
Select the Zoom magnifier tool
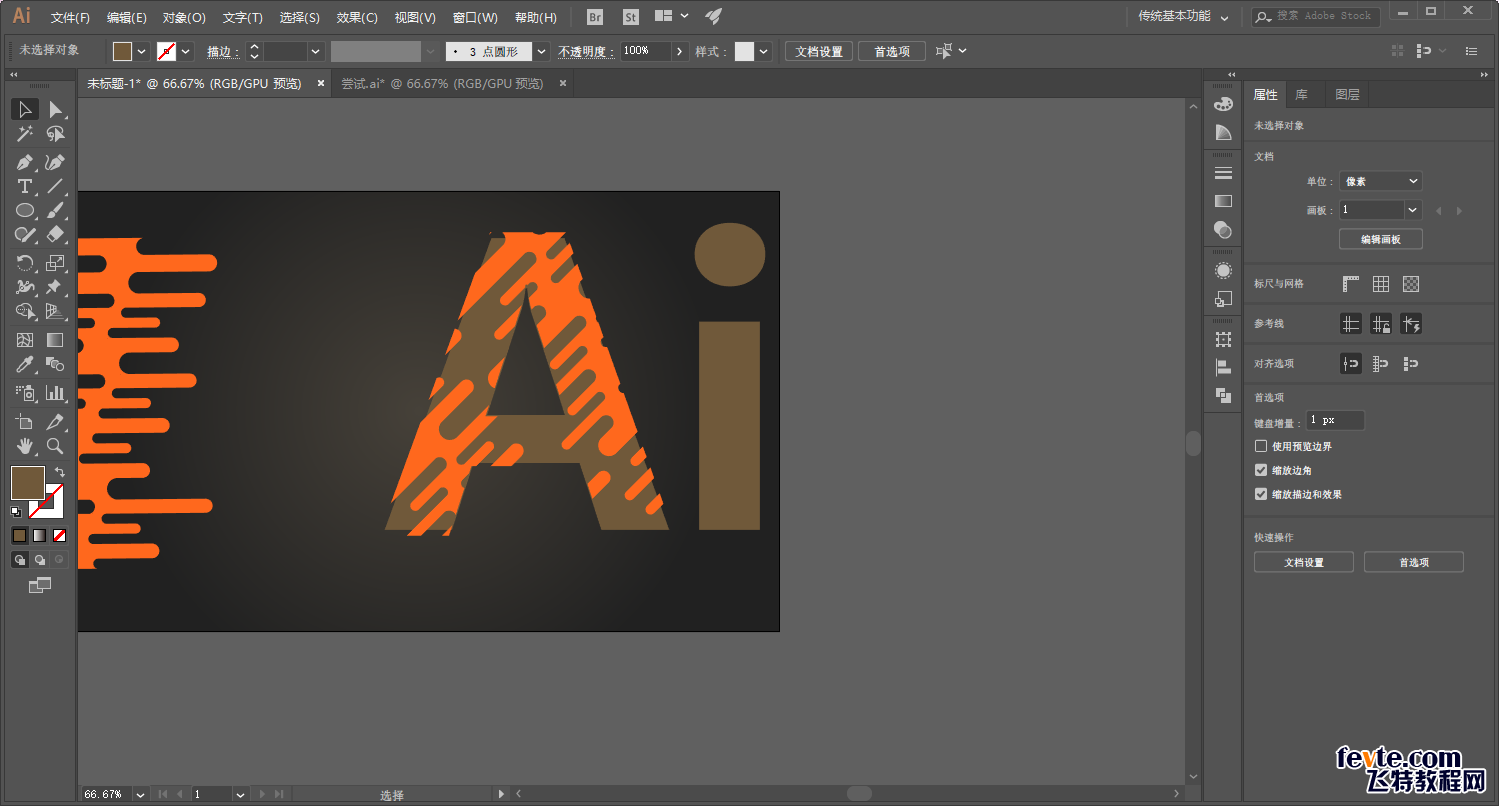click(x=55, y=446)
